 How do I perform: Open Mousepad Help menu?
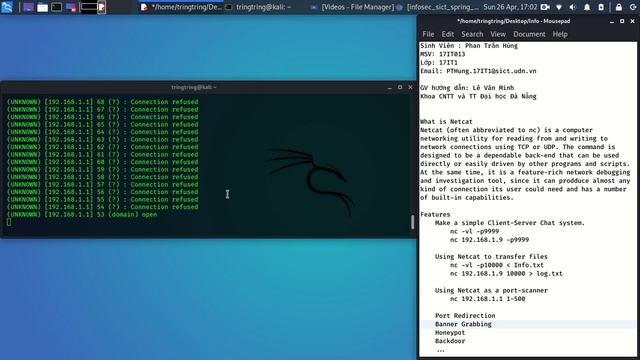[560, 34]
